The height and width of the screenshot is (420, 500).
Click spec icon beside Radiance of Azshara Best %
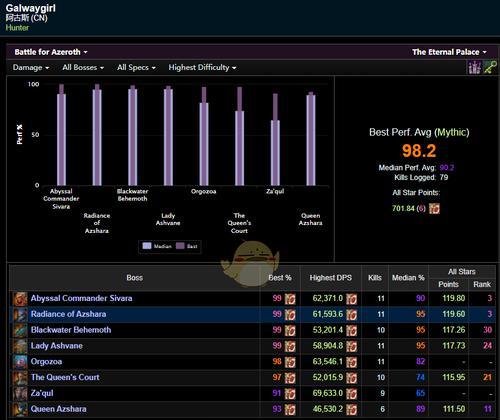[x=290, y=314]
